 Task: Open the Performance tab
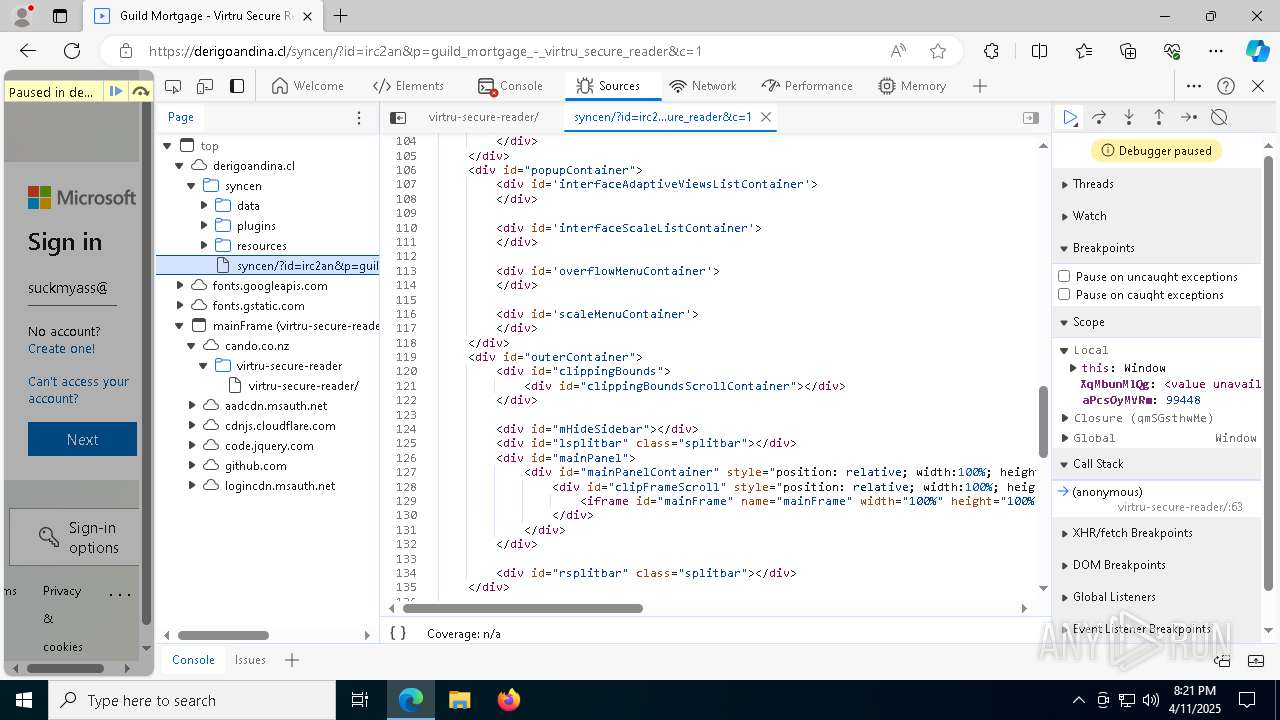click(807, 86)
